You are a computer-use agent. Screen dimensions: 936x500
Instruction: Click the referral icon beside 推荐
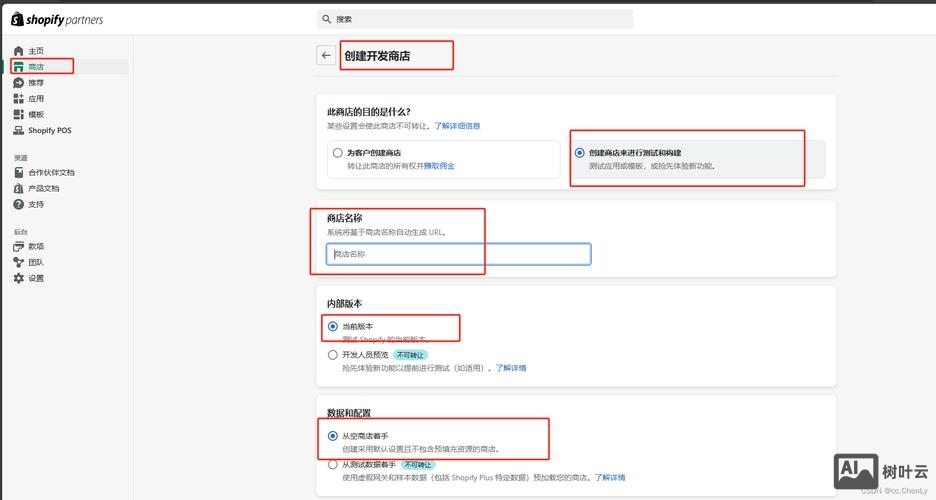click(19, 82)
